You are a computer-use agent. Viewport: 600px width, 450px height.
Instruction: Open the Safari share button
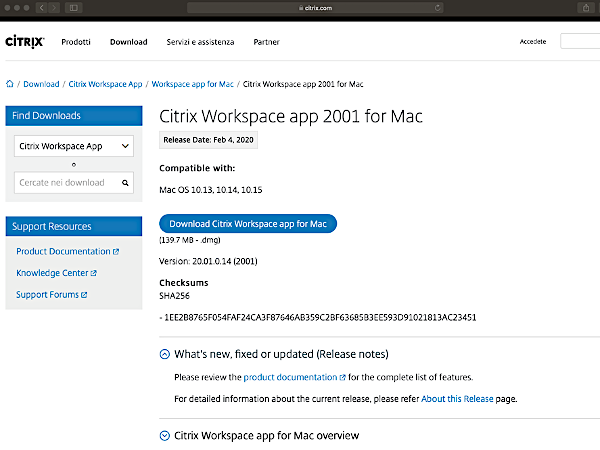coord(586,8)
